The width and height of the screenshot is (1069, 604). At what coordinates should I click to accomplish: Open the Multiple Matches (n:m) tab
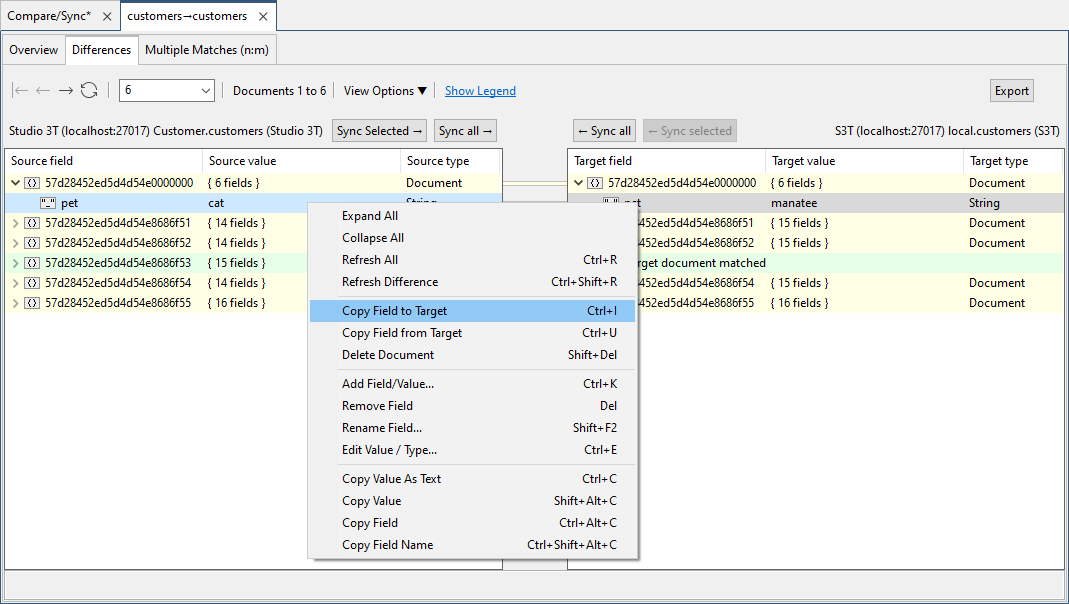click(x=207, y=50)
